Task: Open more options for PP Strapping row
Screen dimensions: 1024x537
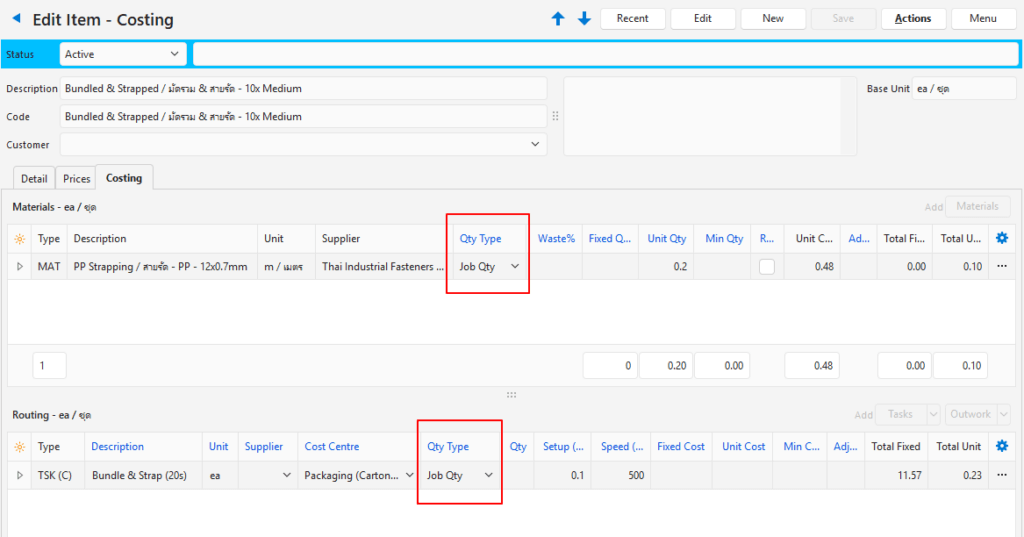Action: tap(1002, 267)
